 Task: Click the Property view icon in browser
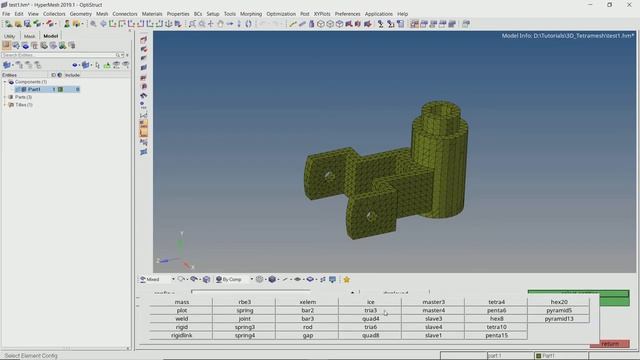[x=34, y=45]
